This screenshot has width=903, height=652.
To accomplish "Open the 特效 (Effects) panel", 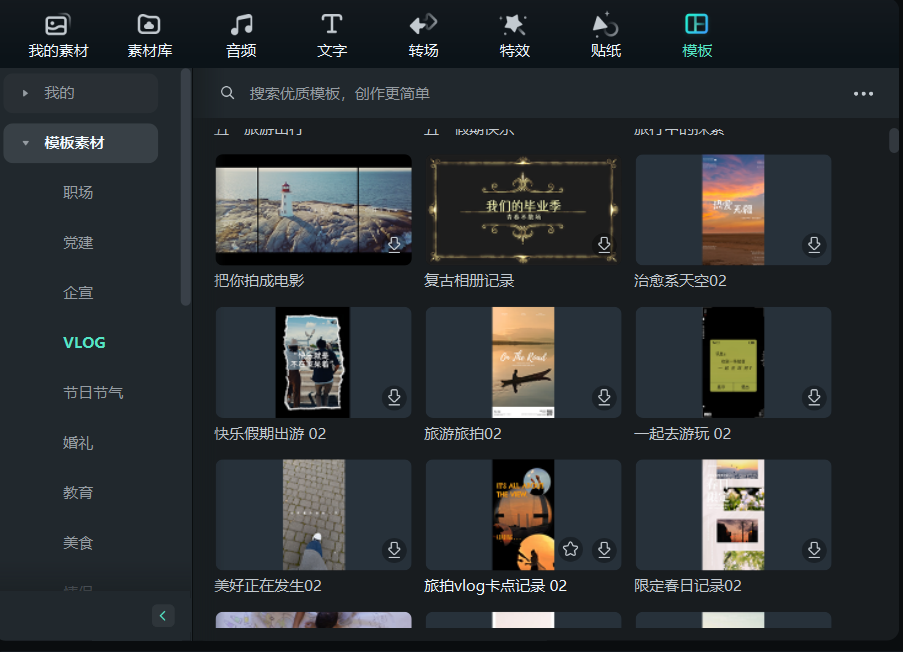I will pos(514,34).
